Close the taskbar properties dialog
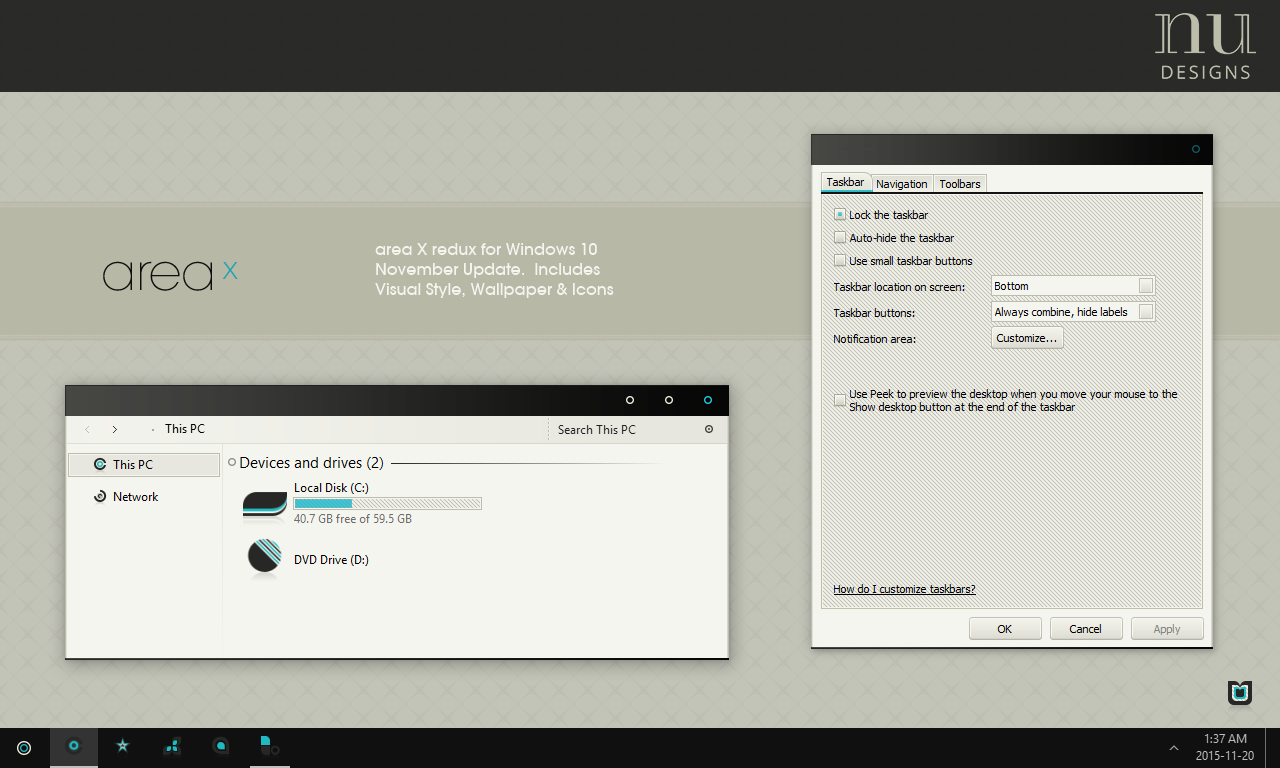Screen dimensions: 1280x768 (1196, 149)
